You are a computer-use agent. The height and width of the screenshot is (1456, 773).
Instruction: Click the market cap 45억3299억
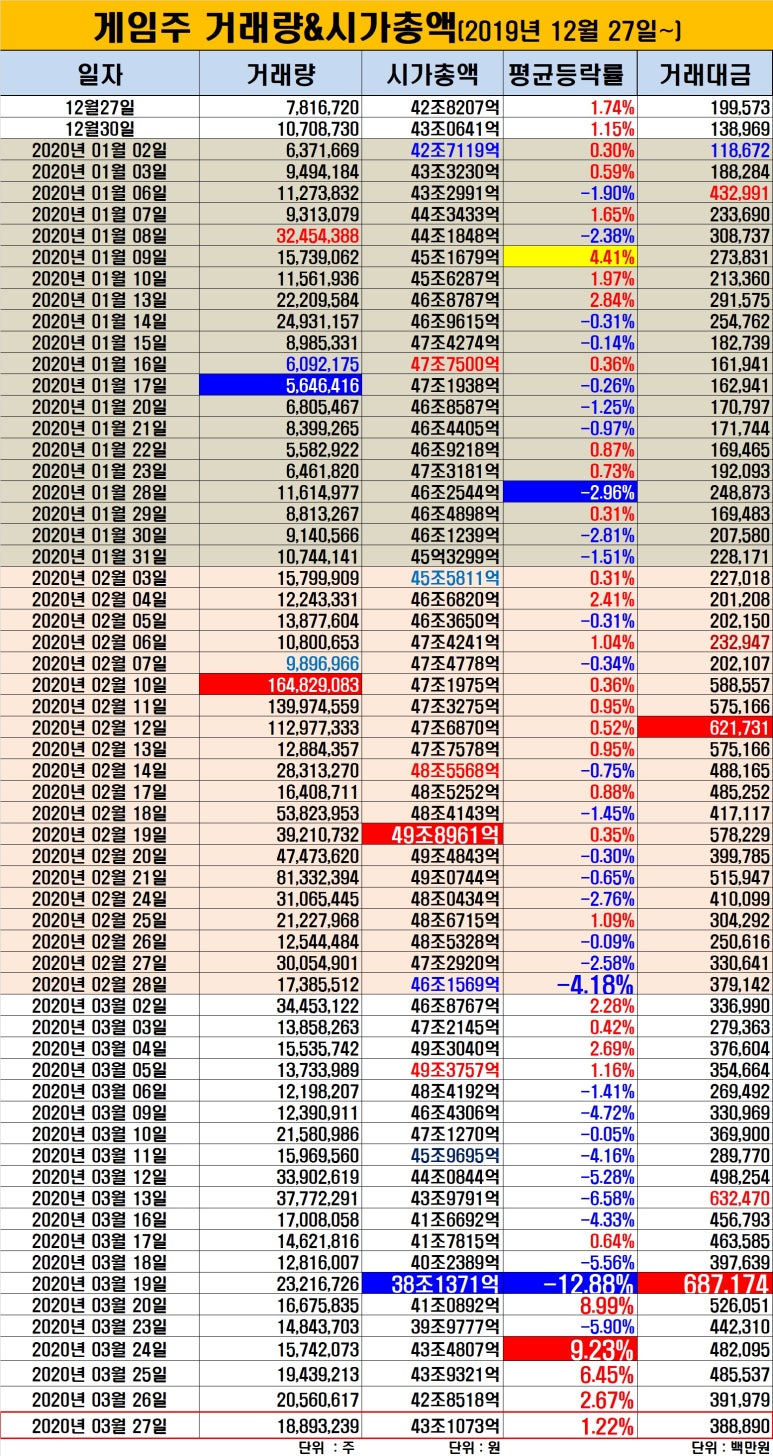[454, 555]
